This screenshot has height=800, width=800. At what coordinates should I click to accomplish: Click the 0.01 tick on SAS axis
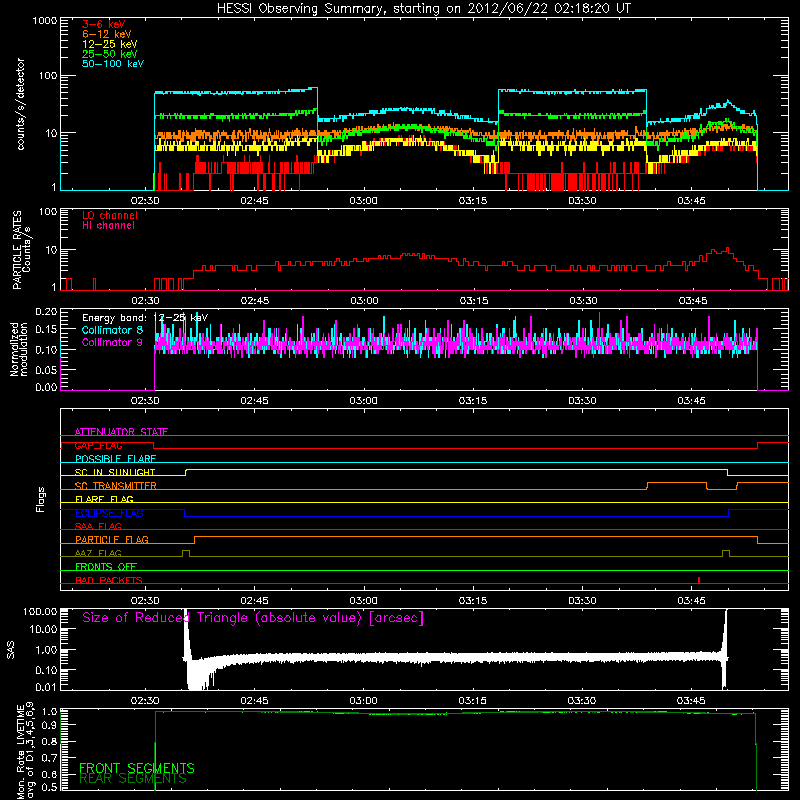tap(46, 687)
